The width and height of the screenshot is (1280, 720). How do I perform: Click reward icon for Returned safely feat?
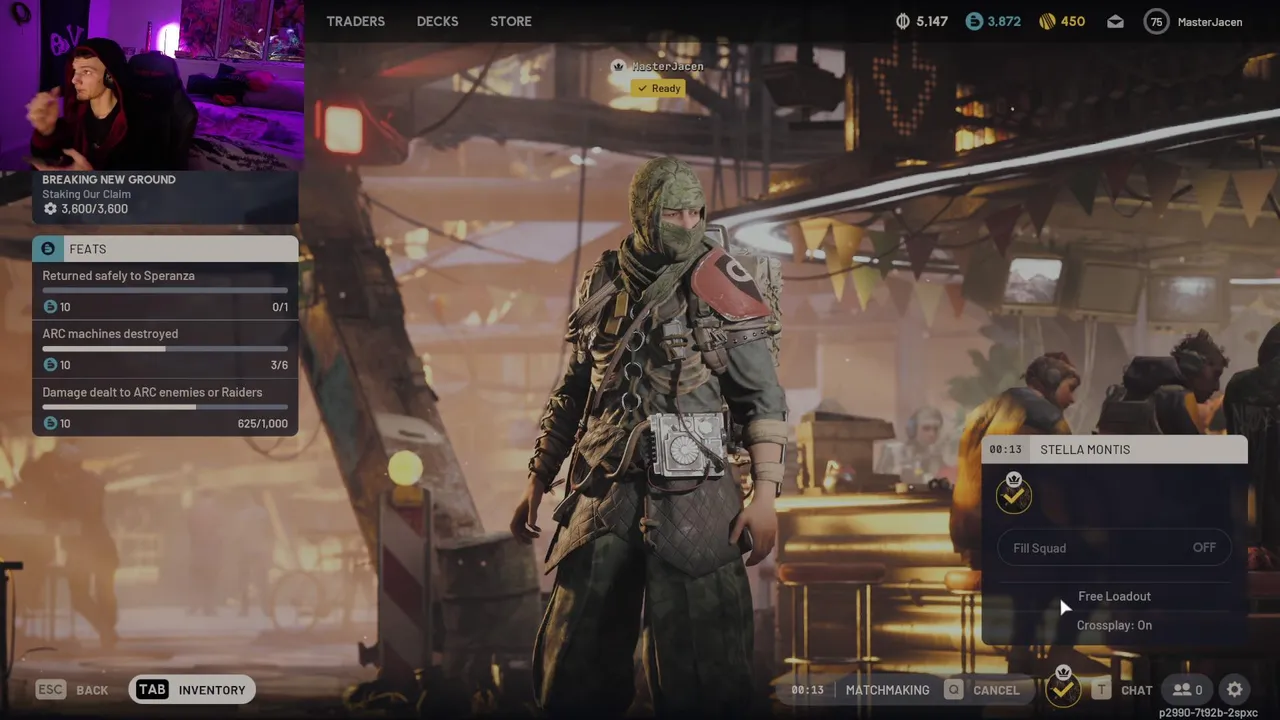tap(50, 307)
